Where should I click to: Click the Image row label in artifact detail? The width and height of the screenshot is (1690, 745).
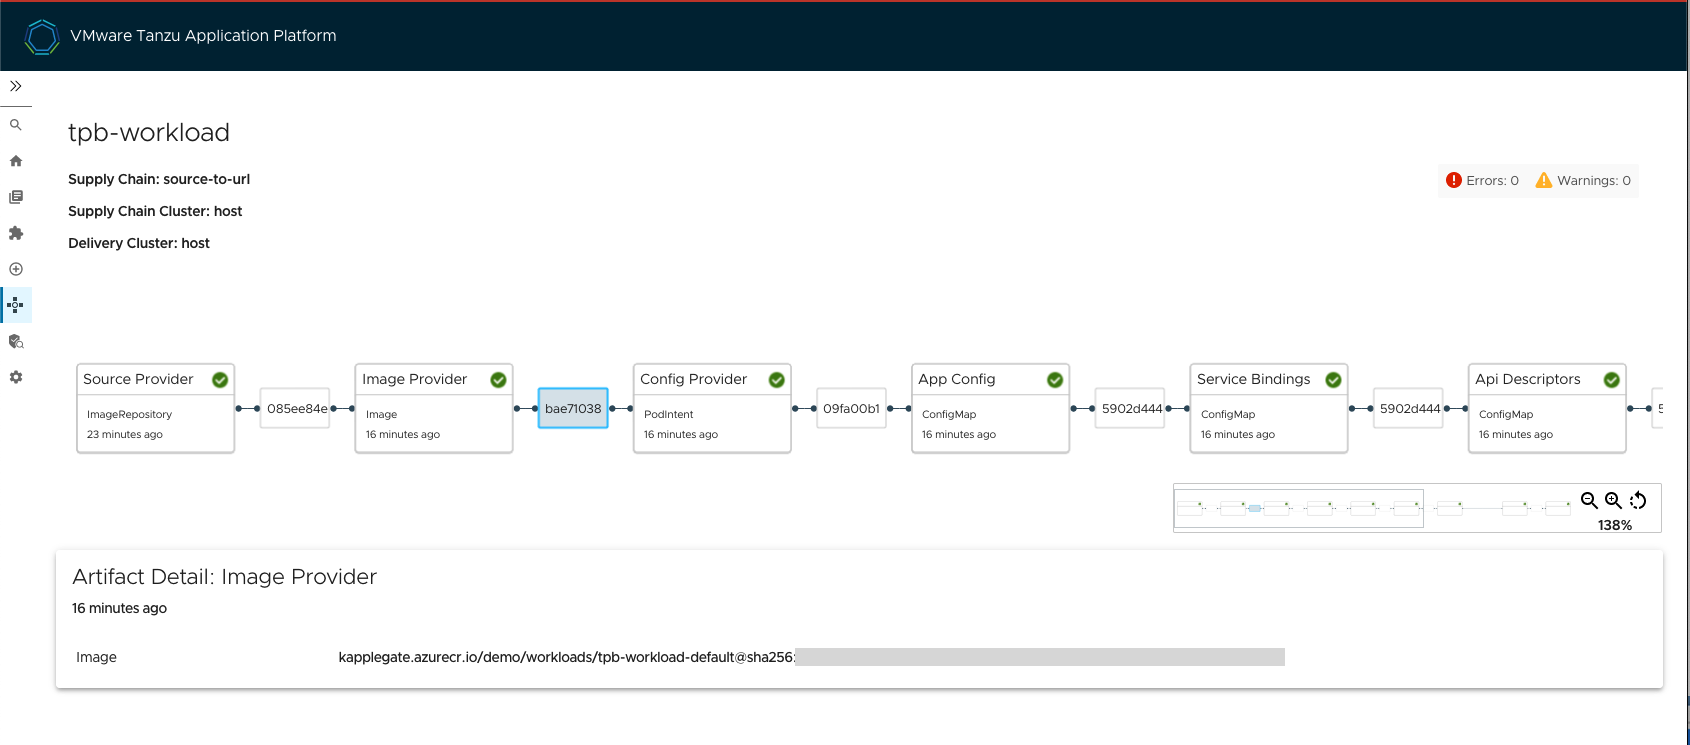coord(96,657)
